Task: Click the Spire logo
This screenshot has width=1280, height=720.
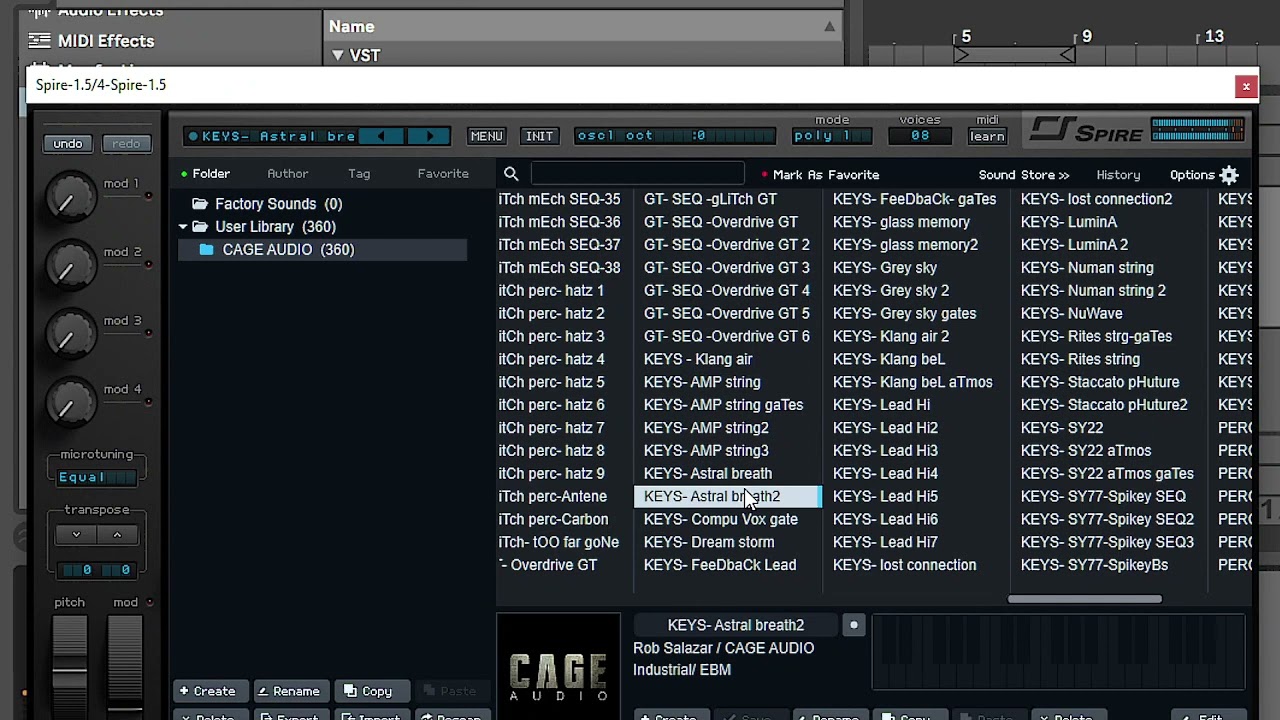Action: coord(1086,130)
